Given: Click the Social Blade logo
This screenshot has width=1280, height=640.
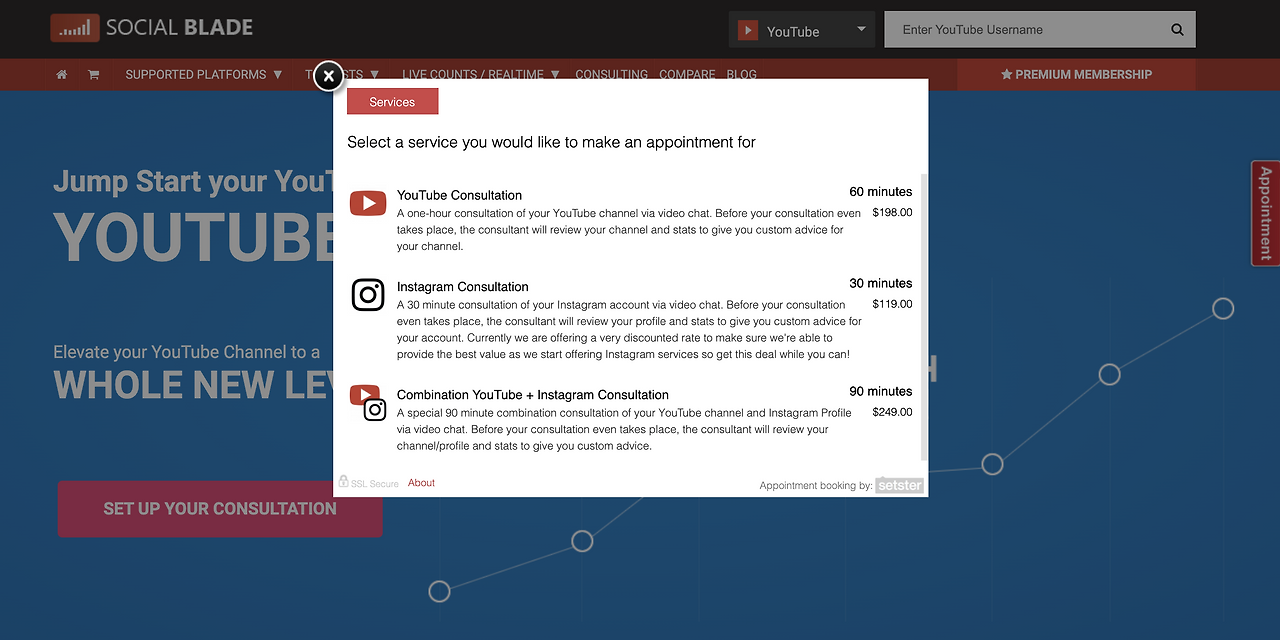Looking at the screenshot, I should 152,28.
